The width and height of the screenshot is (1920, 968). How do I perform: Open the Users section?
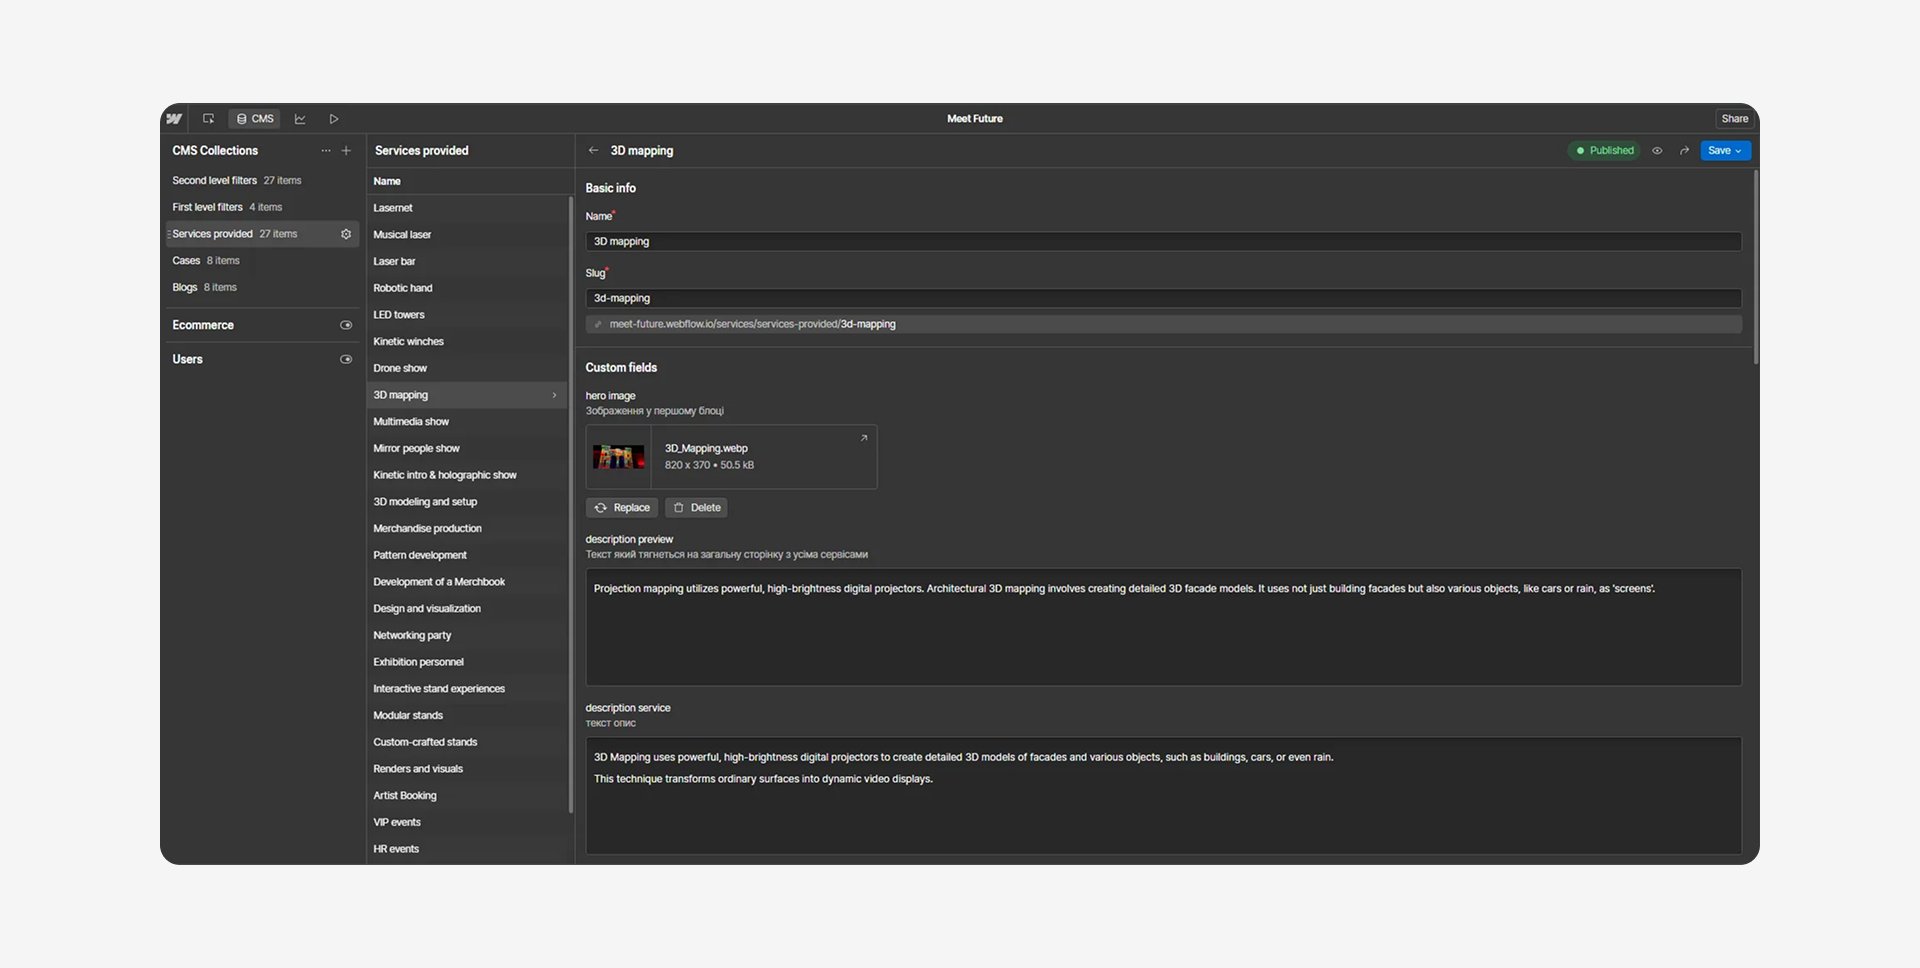[x=187, y=359]
